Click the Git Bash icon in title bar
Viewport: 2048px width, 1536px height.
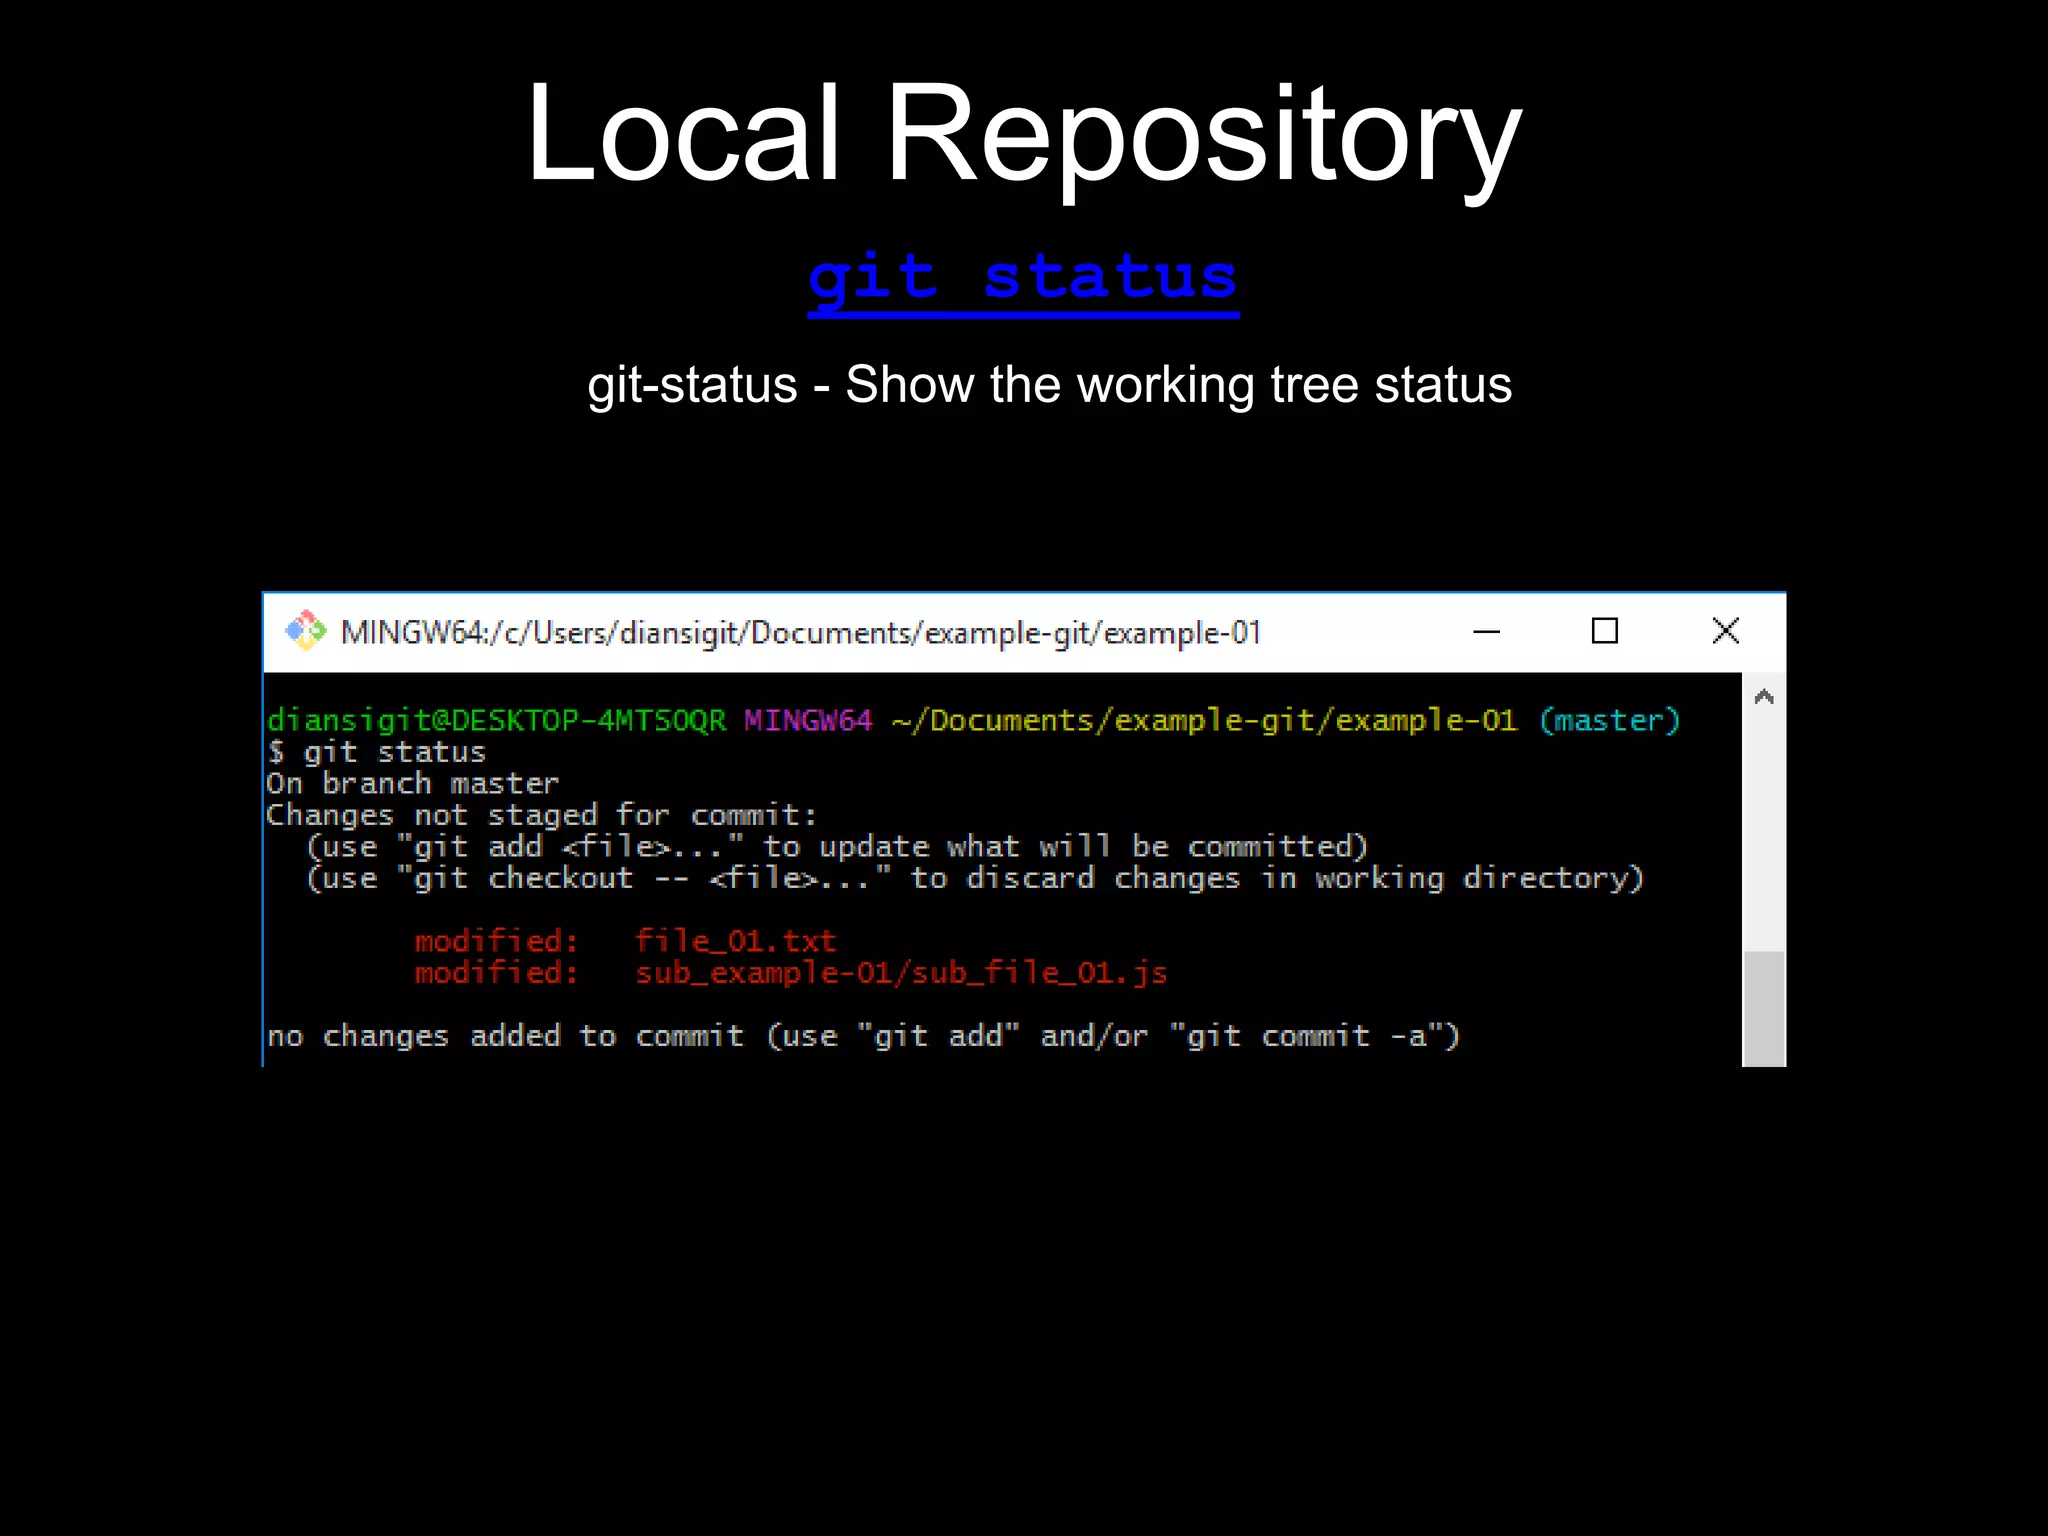tap(305, 631)
